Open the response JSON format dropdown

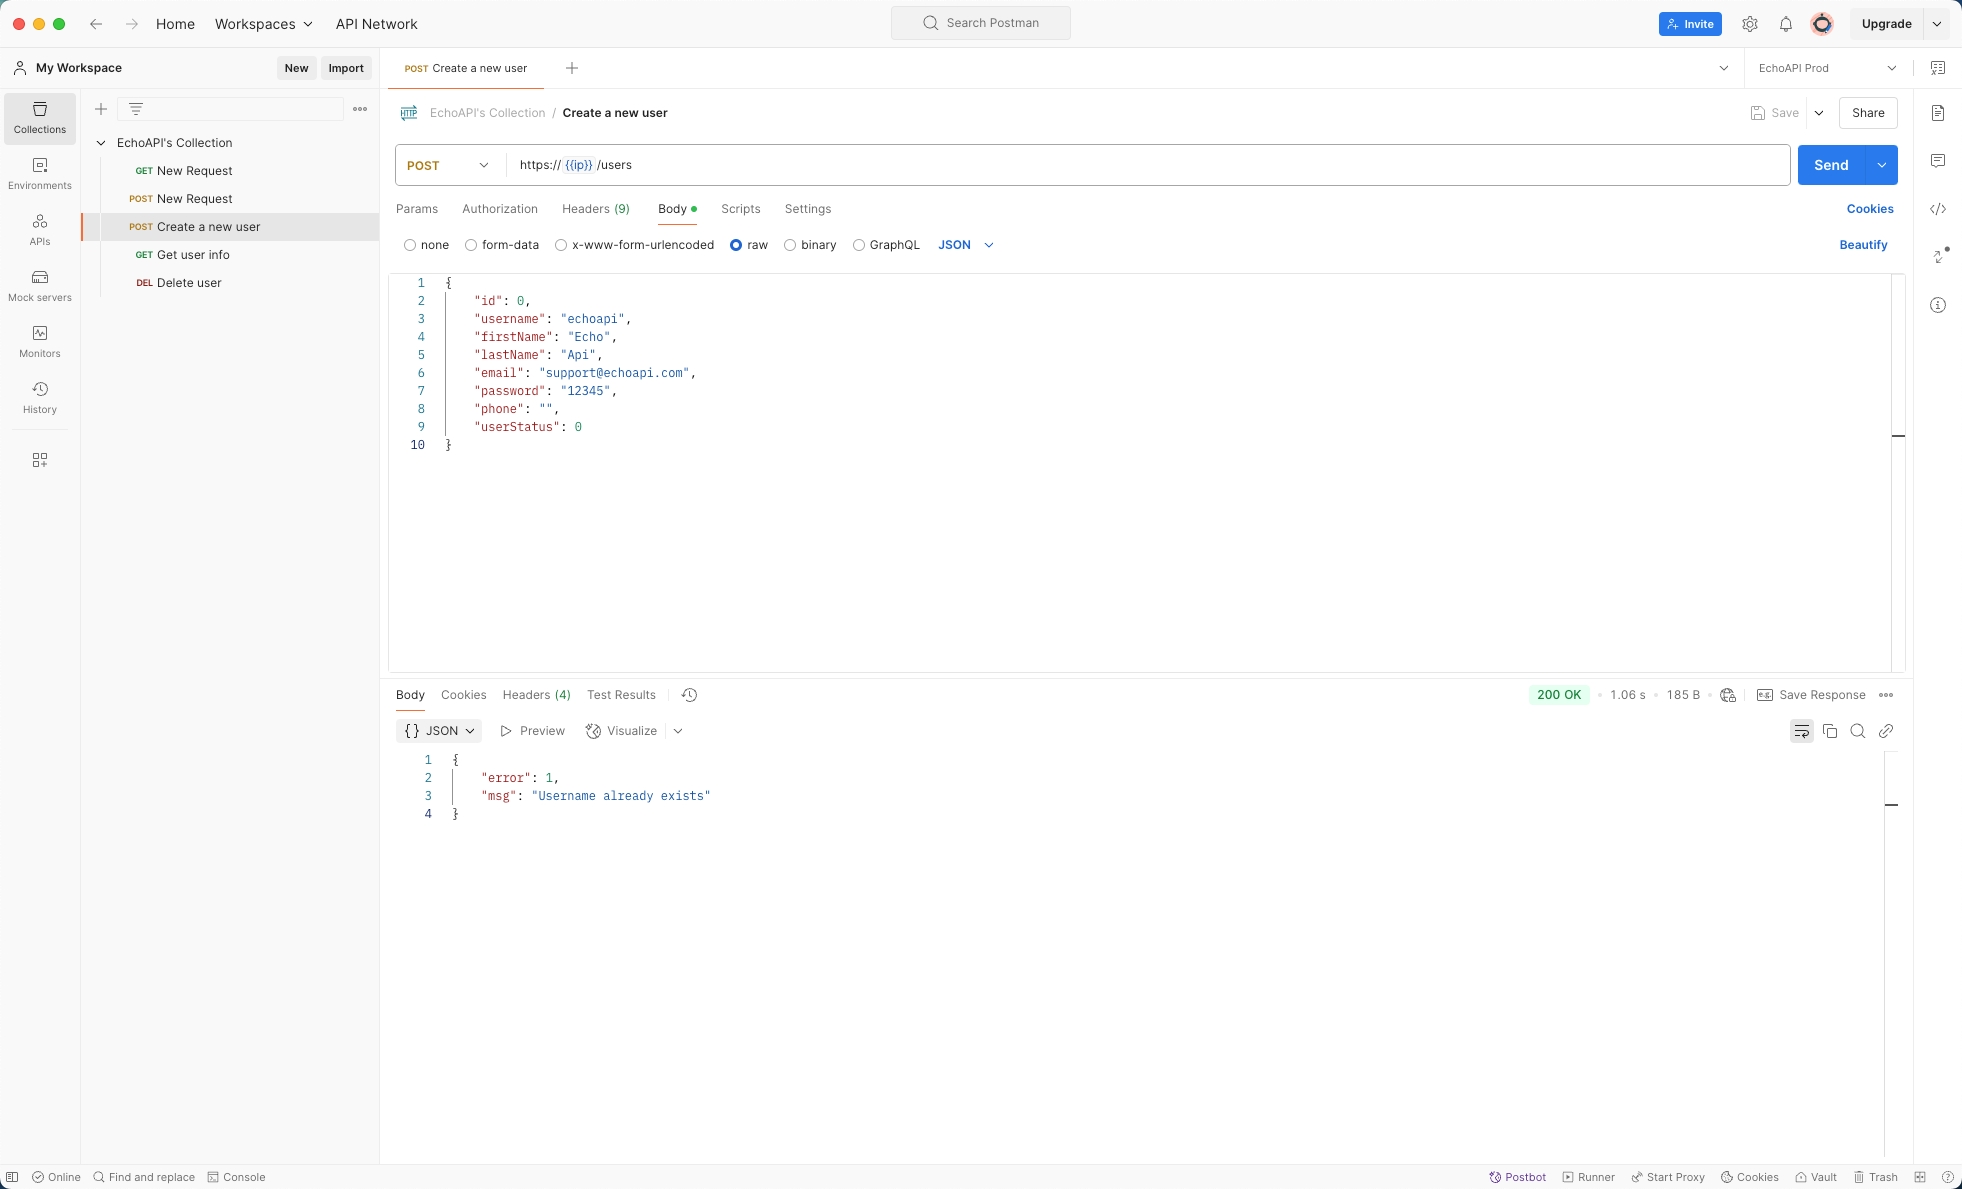coord(439,731)
